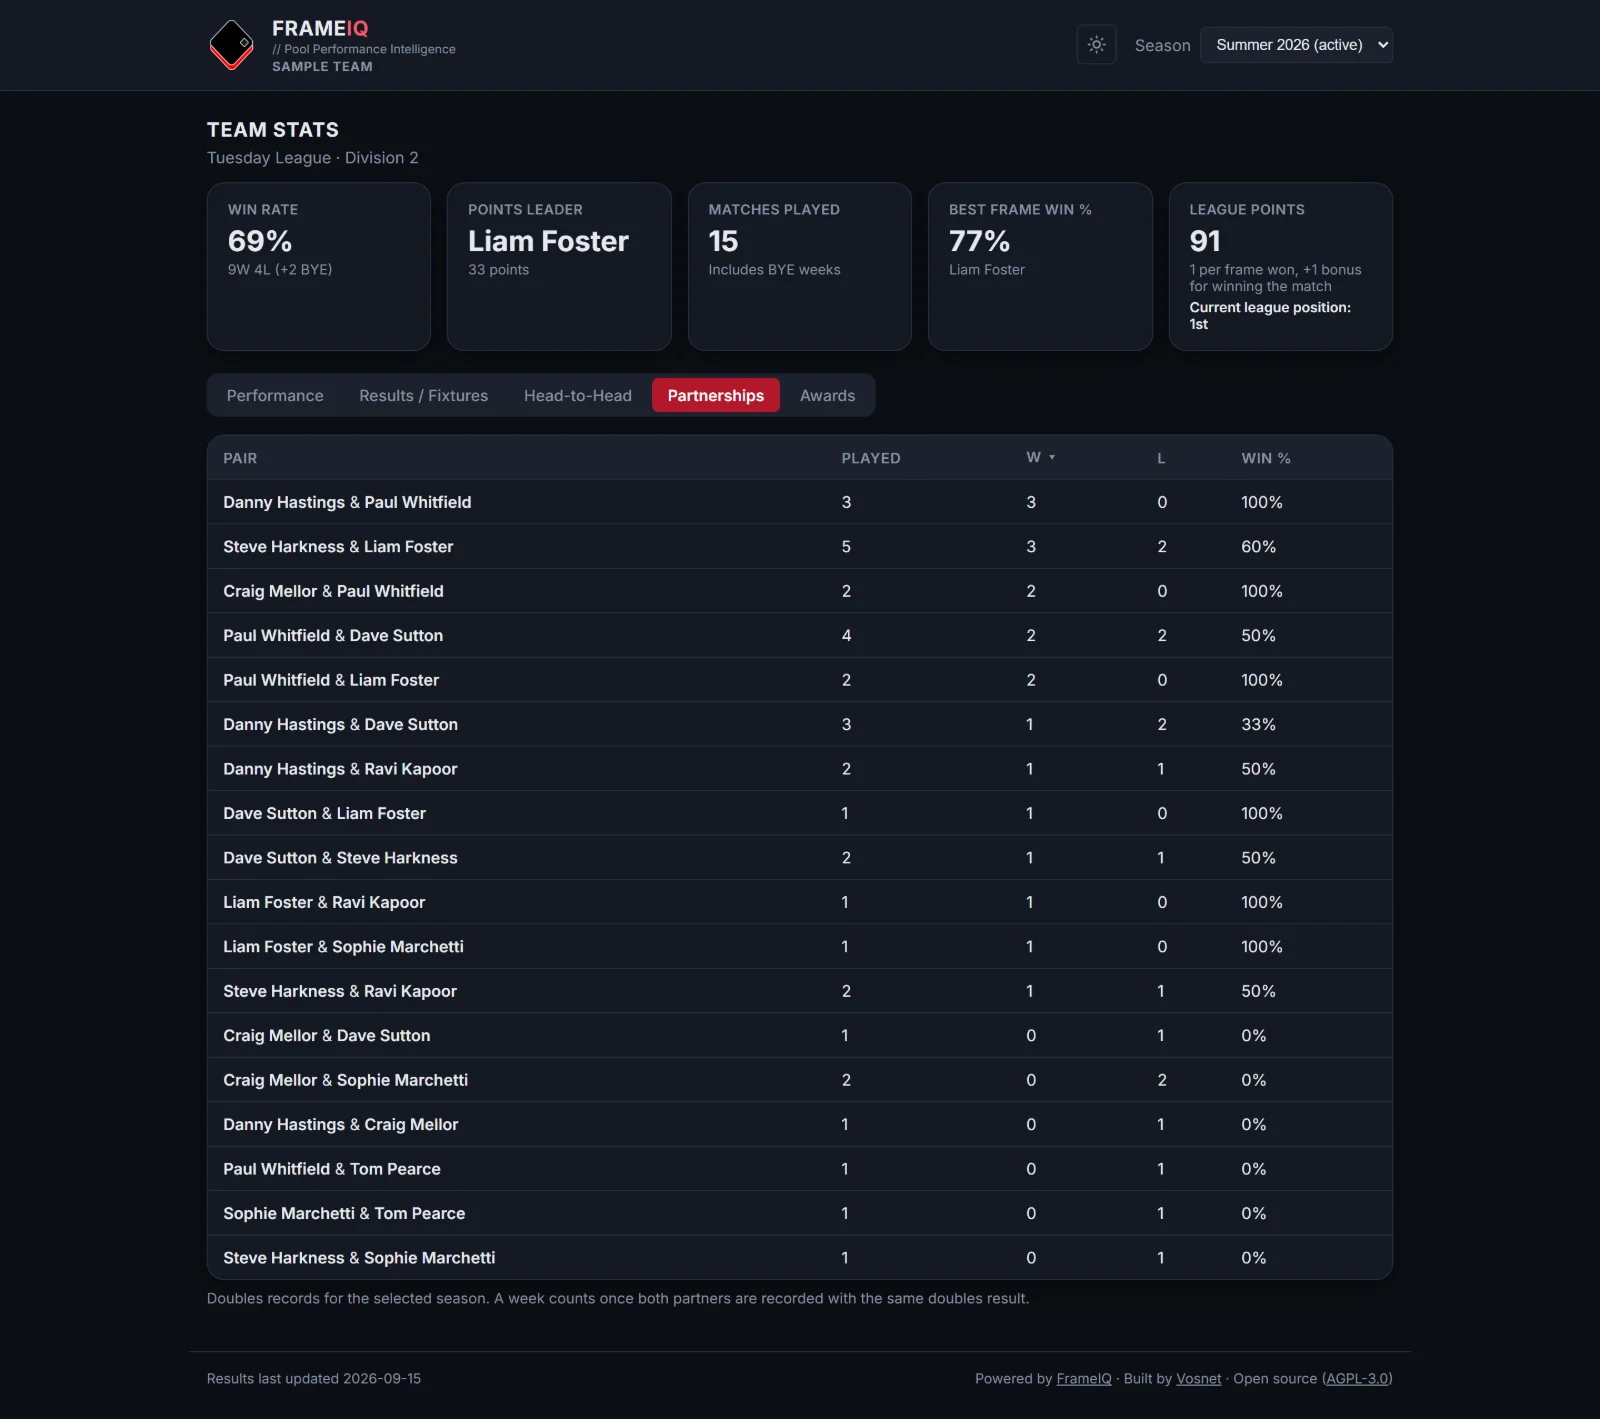1600x1419 pixels.
Task: Click the Points Leader Liam Foster card
Action: point(559,266)
